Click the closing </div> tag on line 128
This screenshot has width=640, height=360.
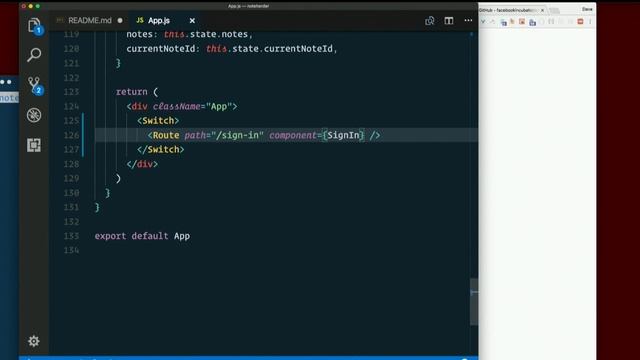pos(142,164)
